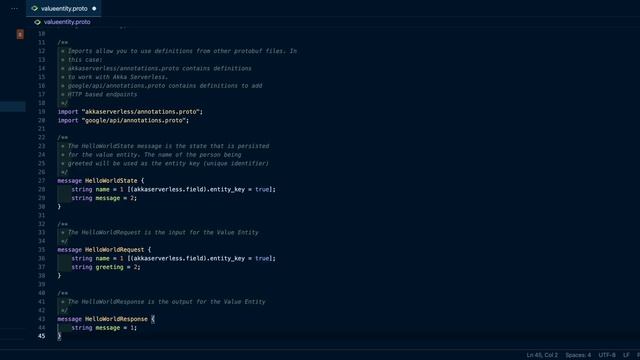
Task: Click valueentity.proto in the breadcrumb bar
Action: 67,22
